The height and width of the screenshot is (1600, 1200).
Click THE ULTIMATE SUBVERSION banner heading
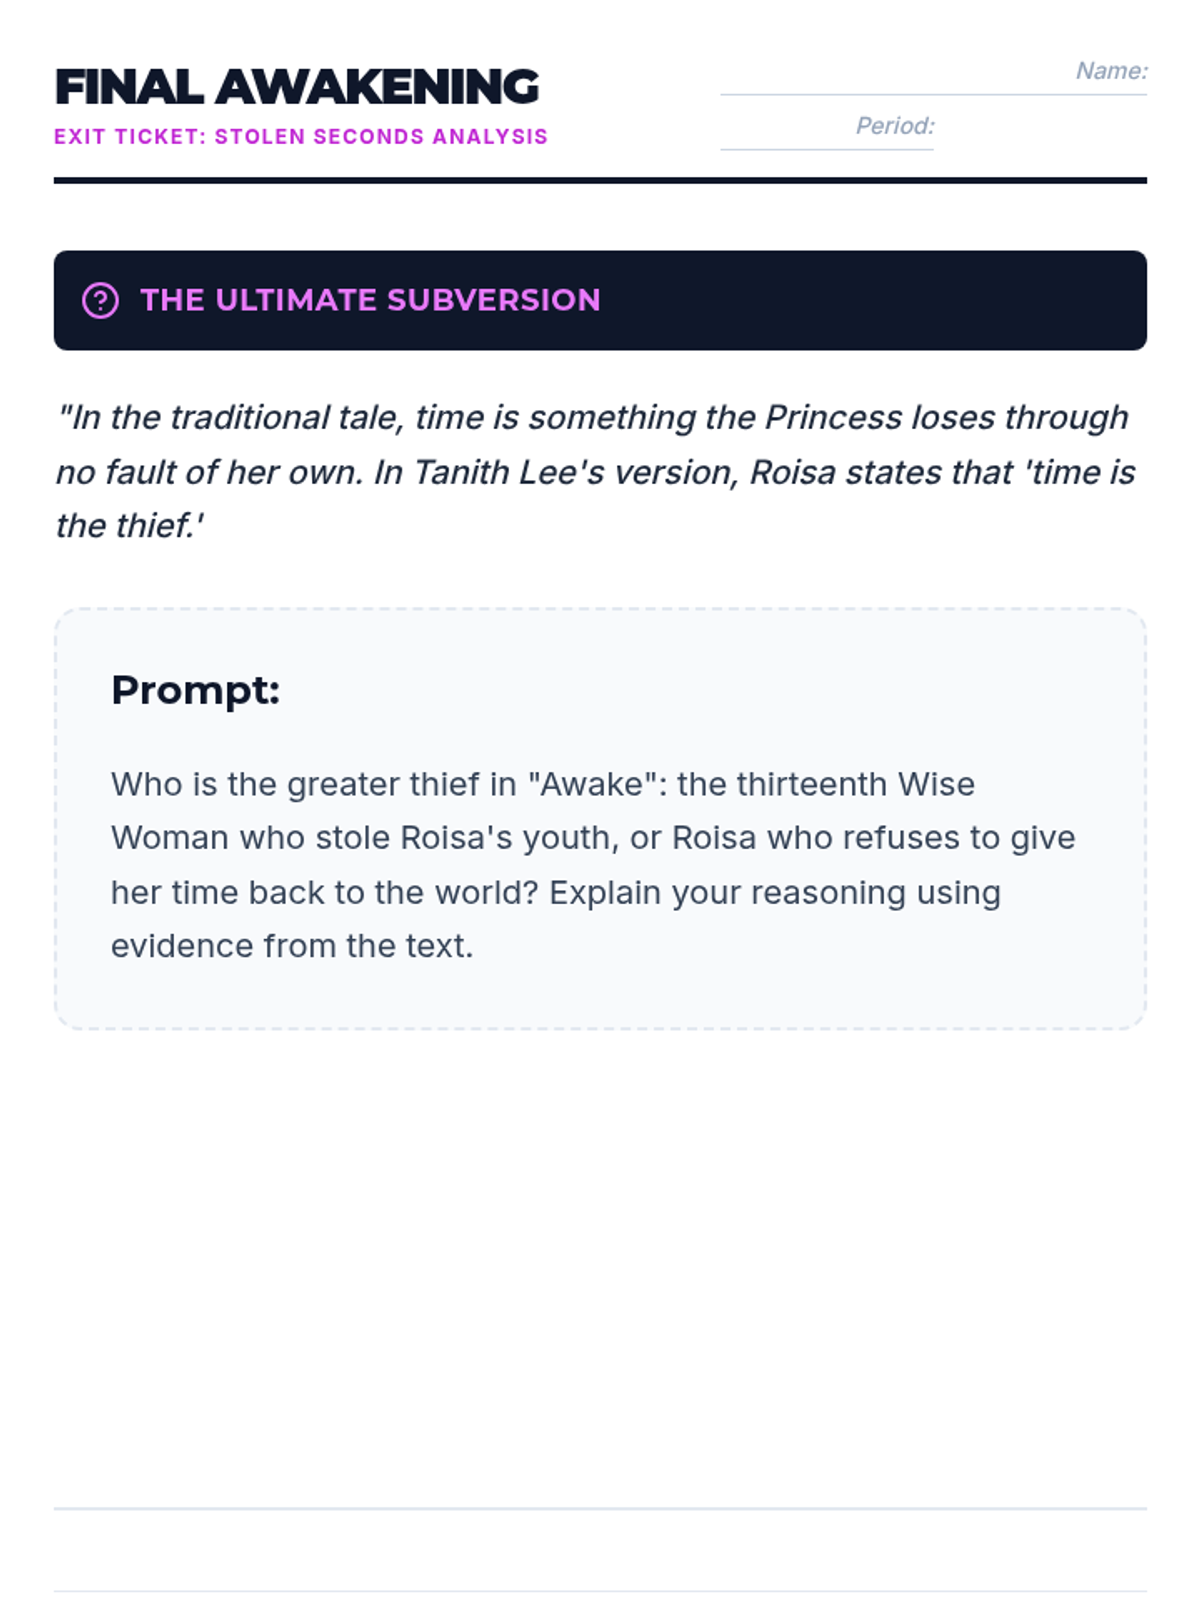point(370,300)
